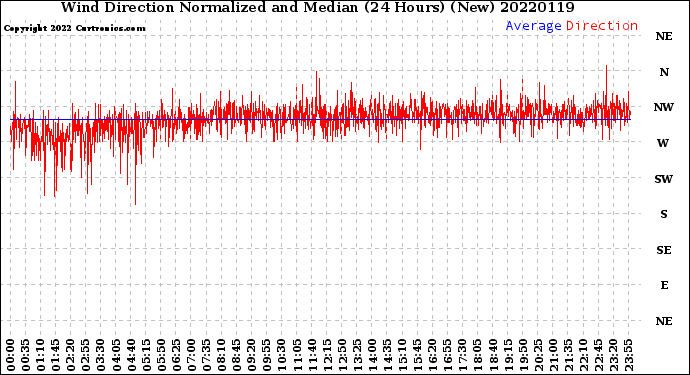Click the 06:25 time label
690x375 pixels.
(x=176, y=355)
